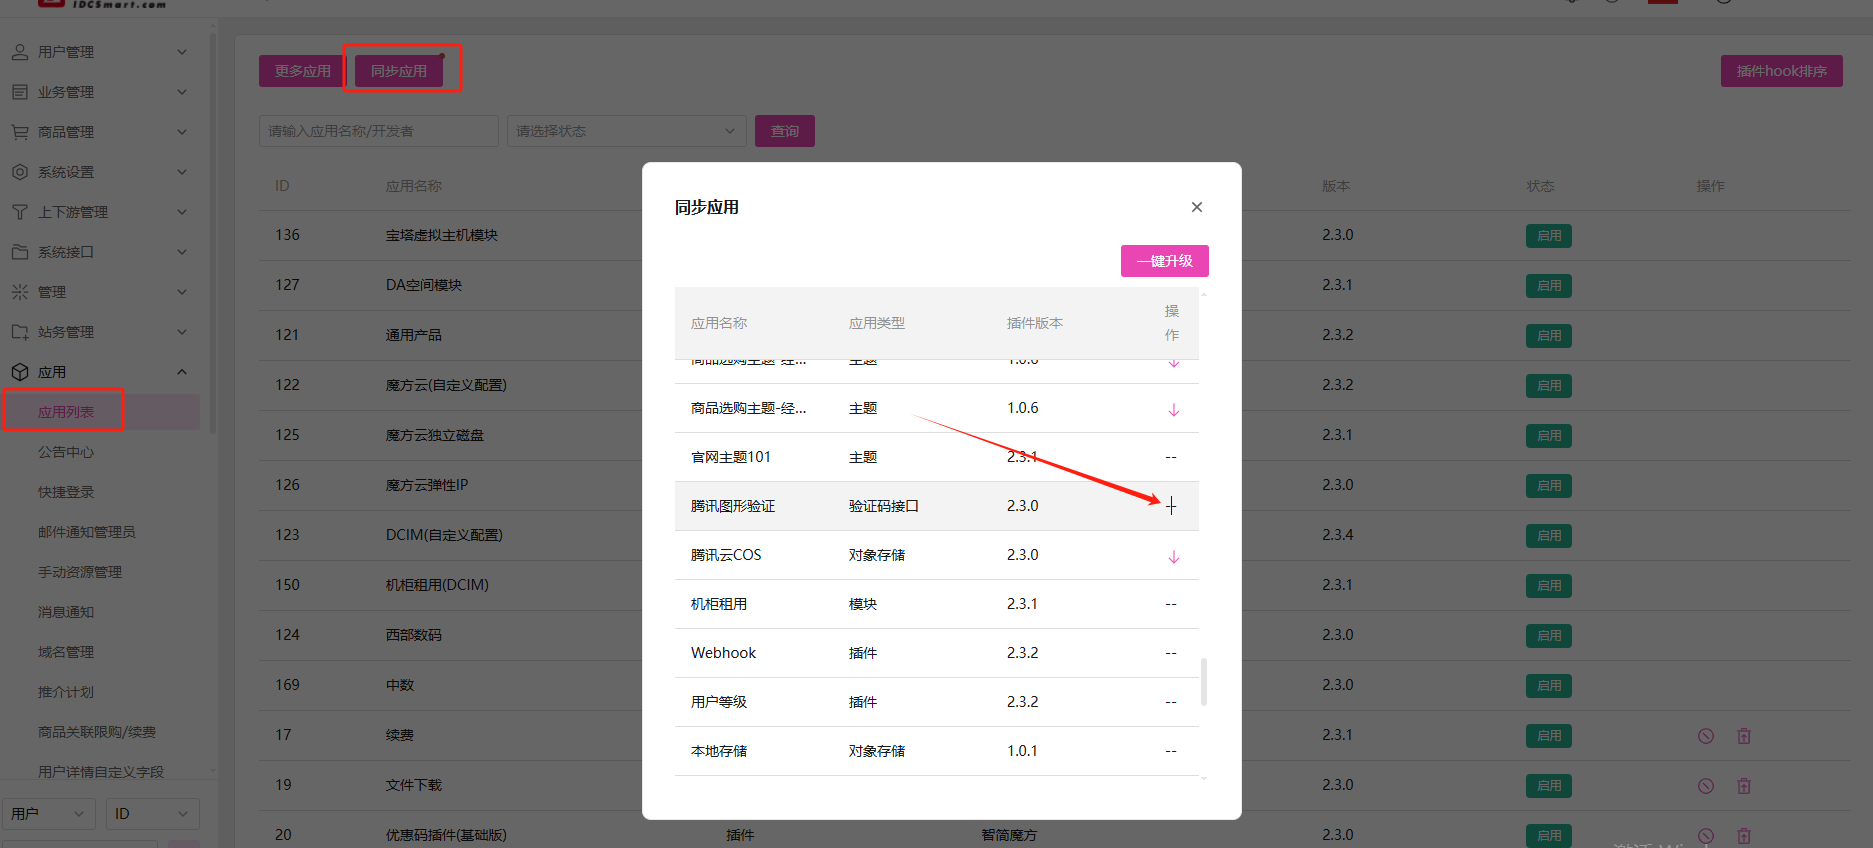This screenshot has height=848, width=1873.
Task: Expand the 业务管理 menu chevron
Action: [x=182, y=92]
